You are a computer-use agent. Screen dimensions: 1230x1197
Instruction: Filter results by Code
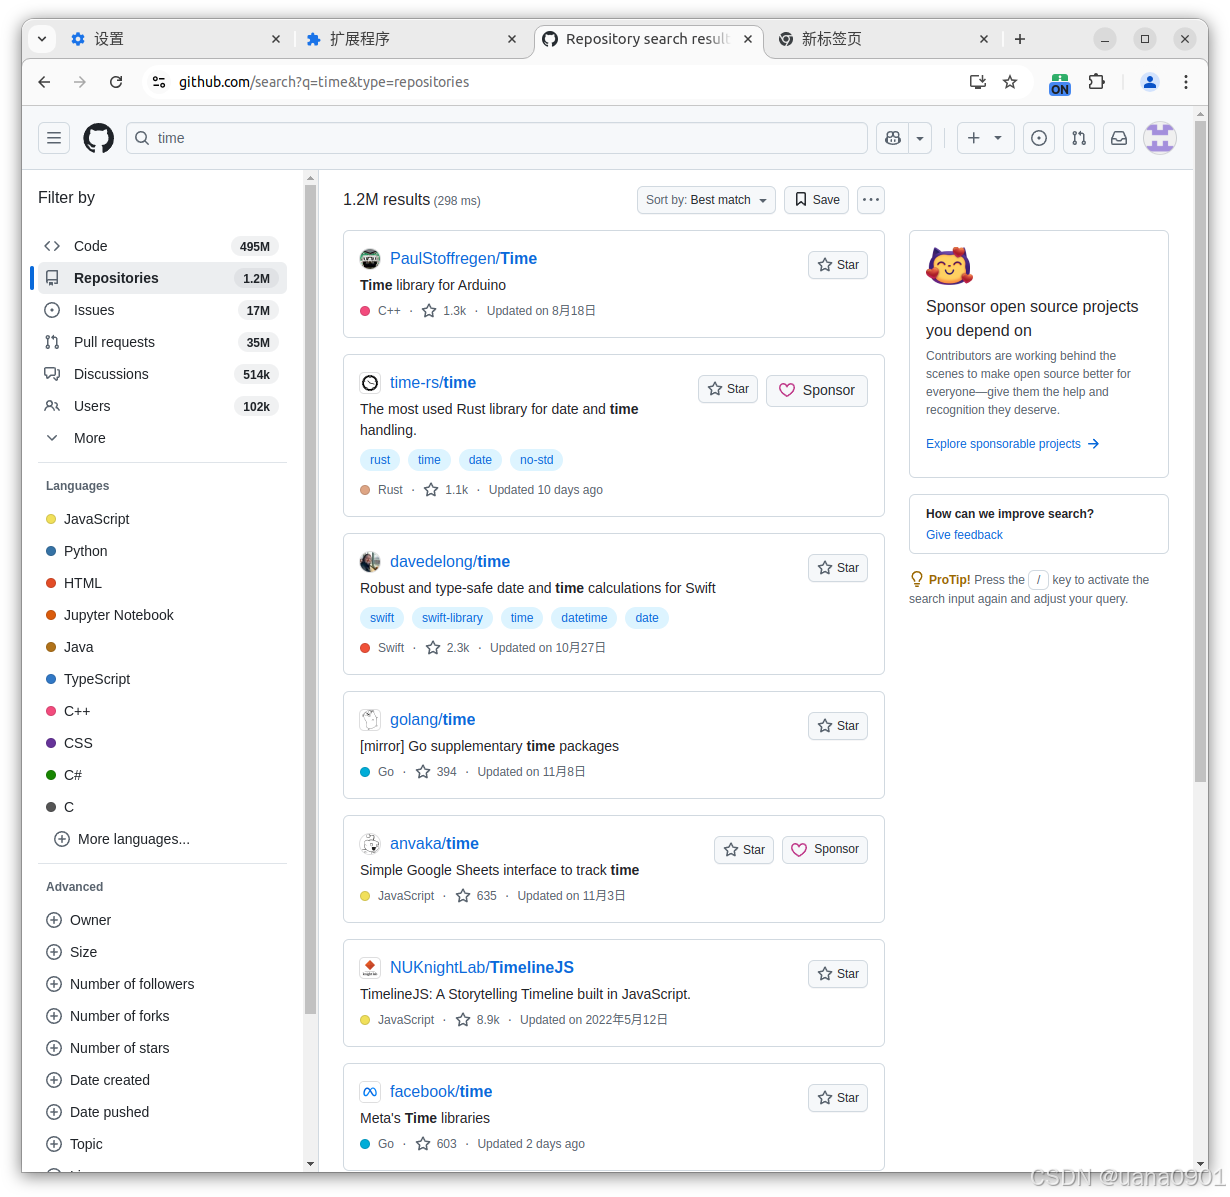pyautogui.click(x=160, y=246)
